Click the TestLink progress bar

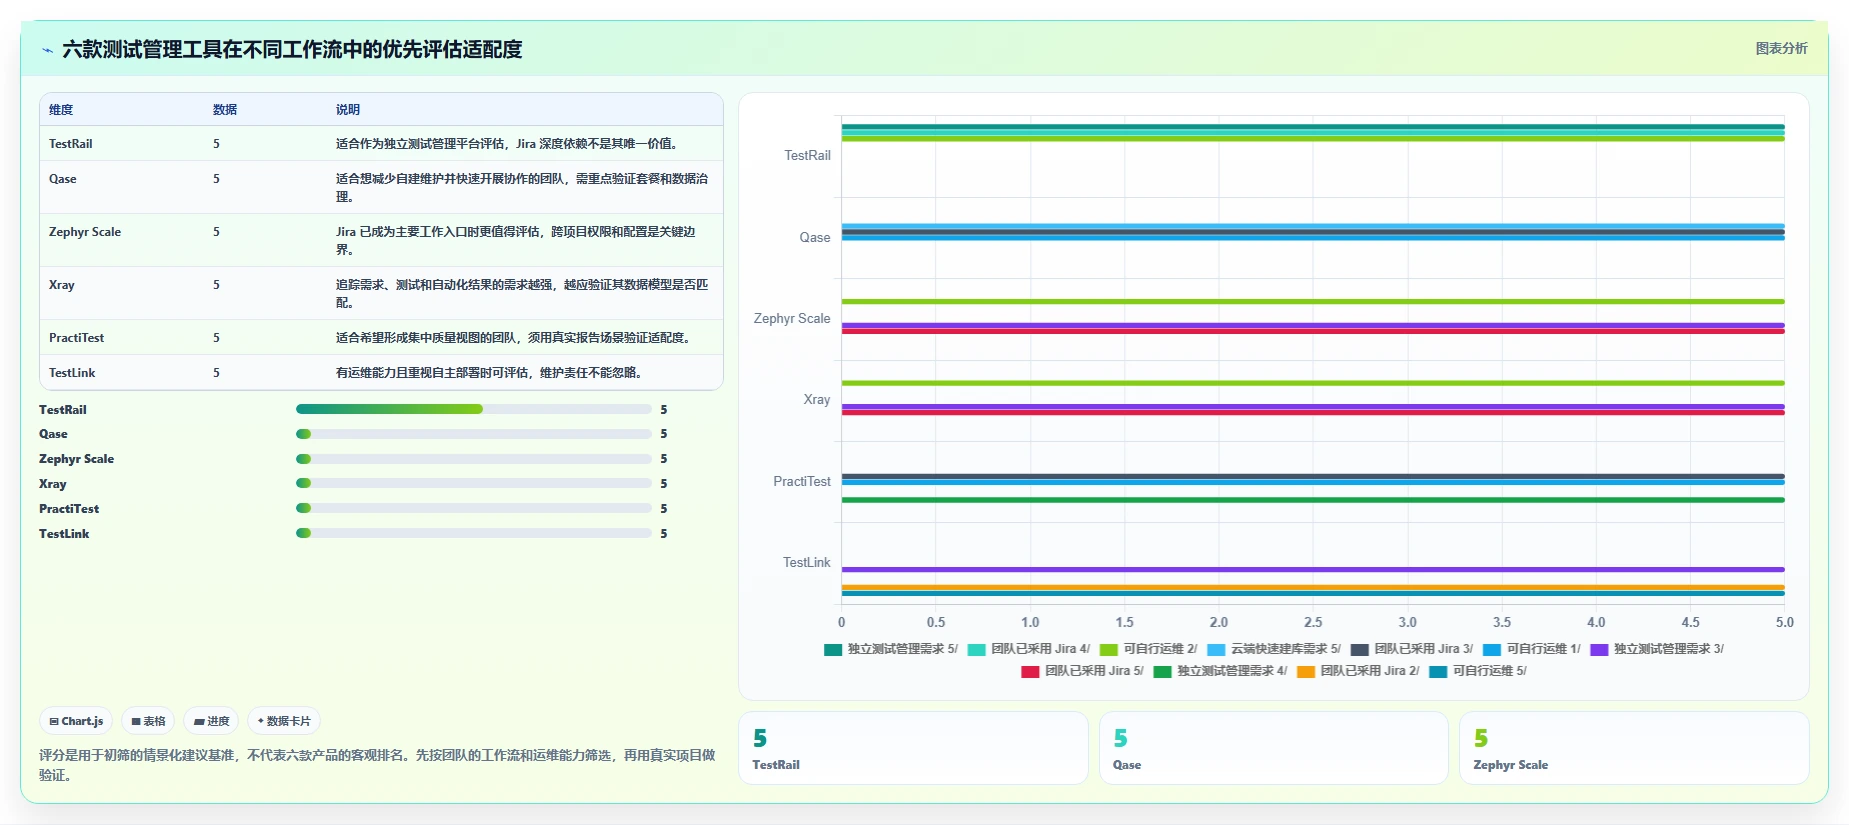[x=474, y=533]
